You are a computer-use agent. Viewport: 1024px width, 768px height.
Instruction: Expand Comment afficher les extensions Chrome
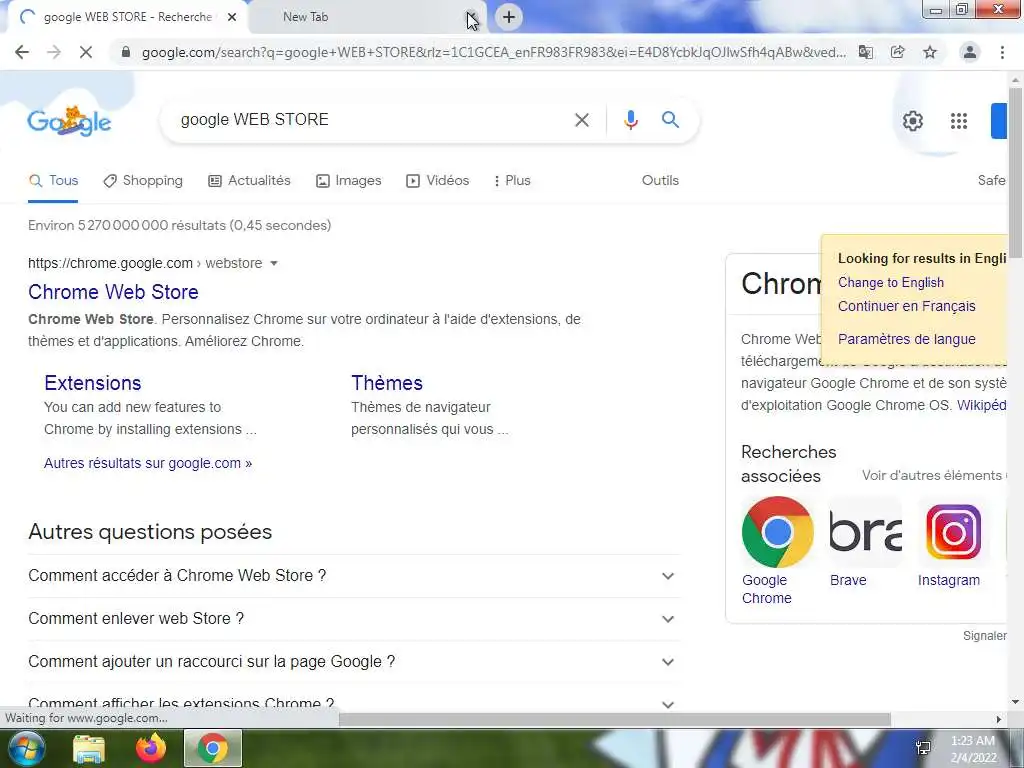click(354, 703)
